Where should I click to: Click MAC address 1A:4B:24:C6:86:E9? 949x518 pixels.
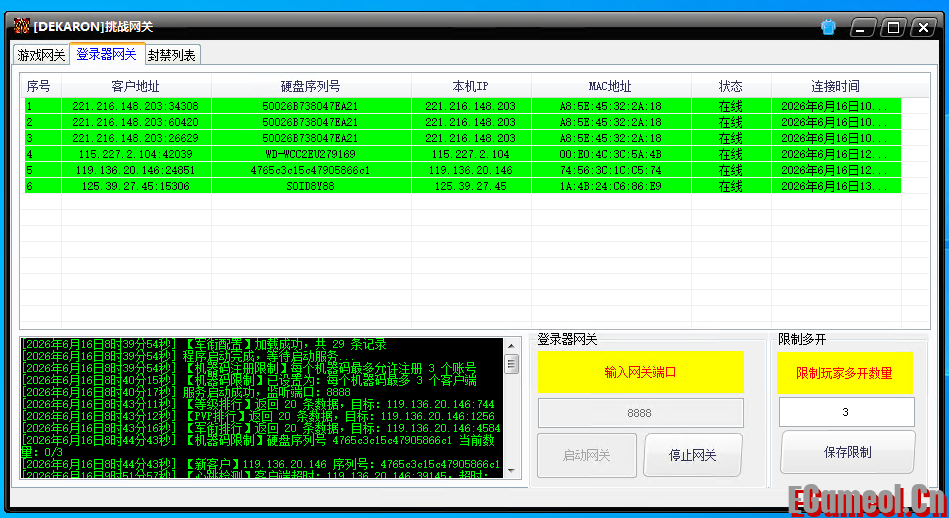[610, 186]
